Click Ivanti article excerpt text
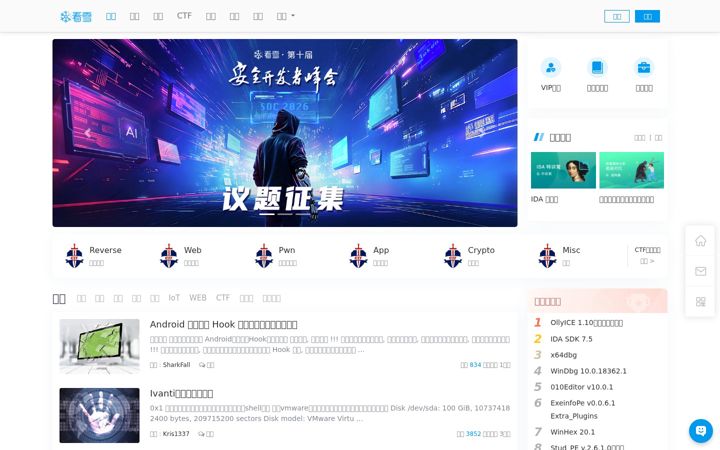Viewport: 720px width, 450px height. (x=330, y=413)
